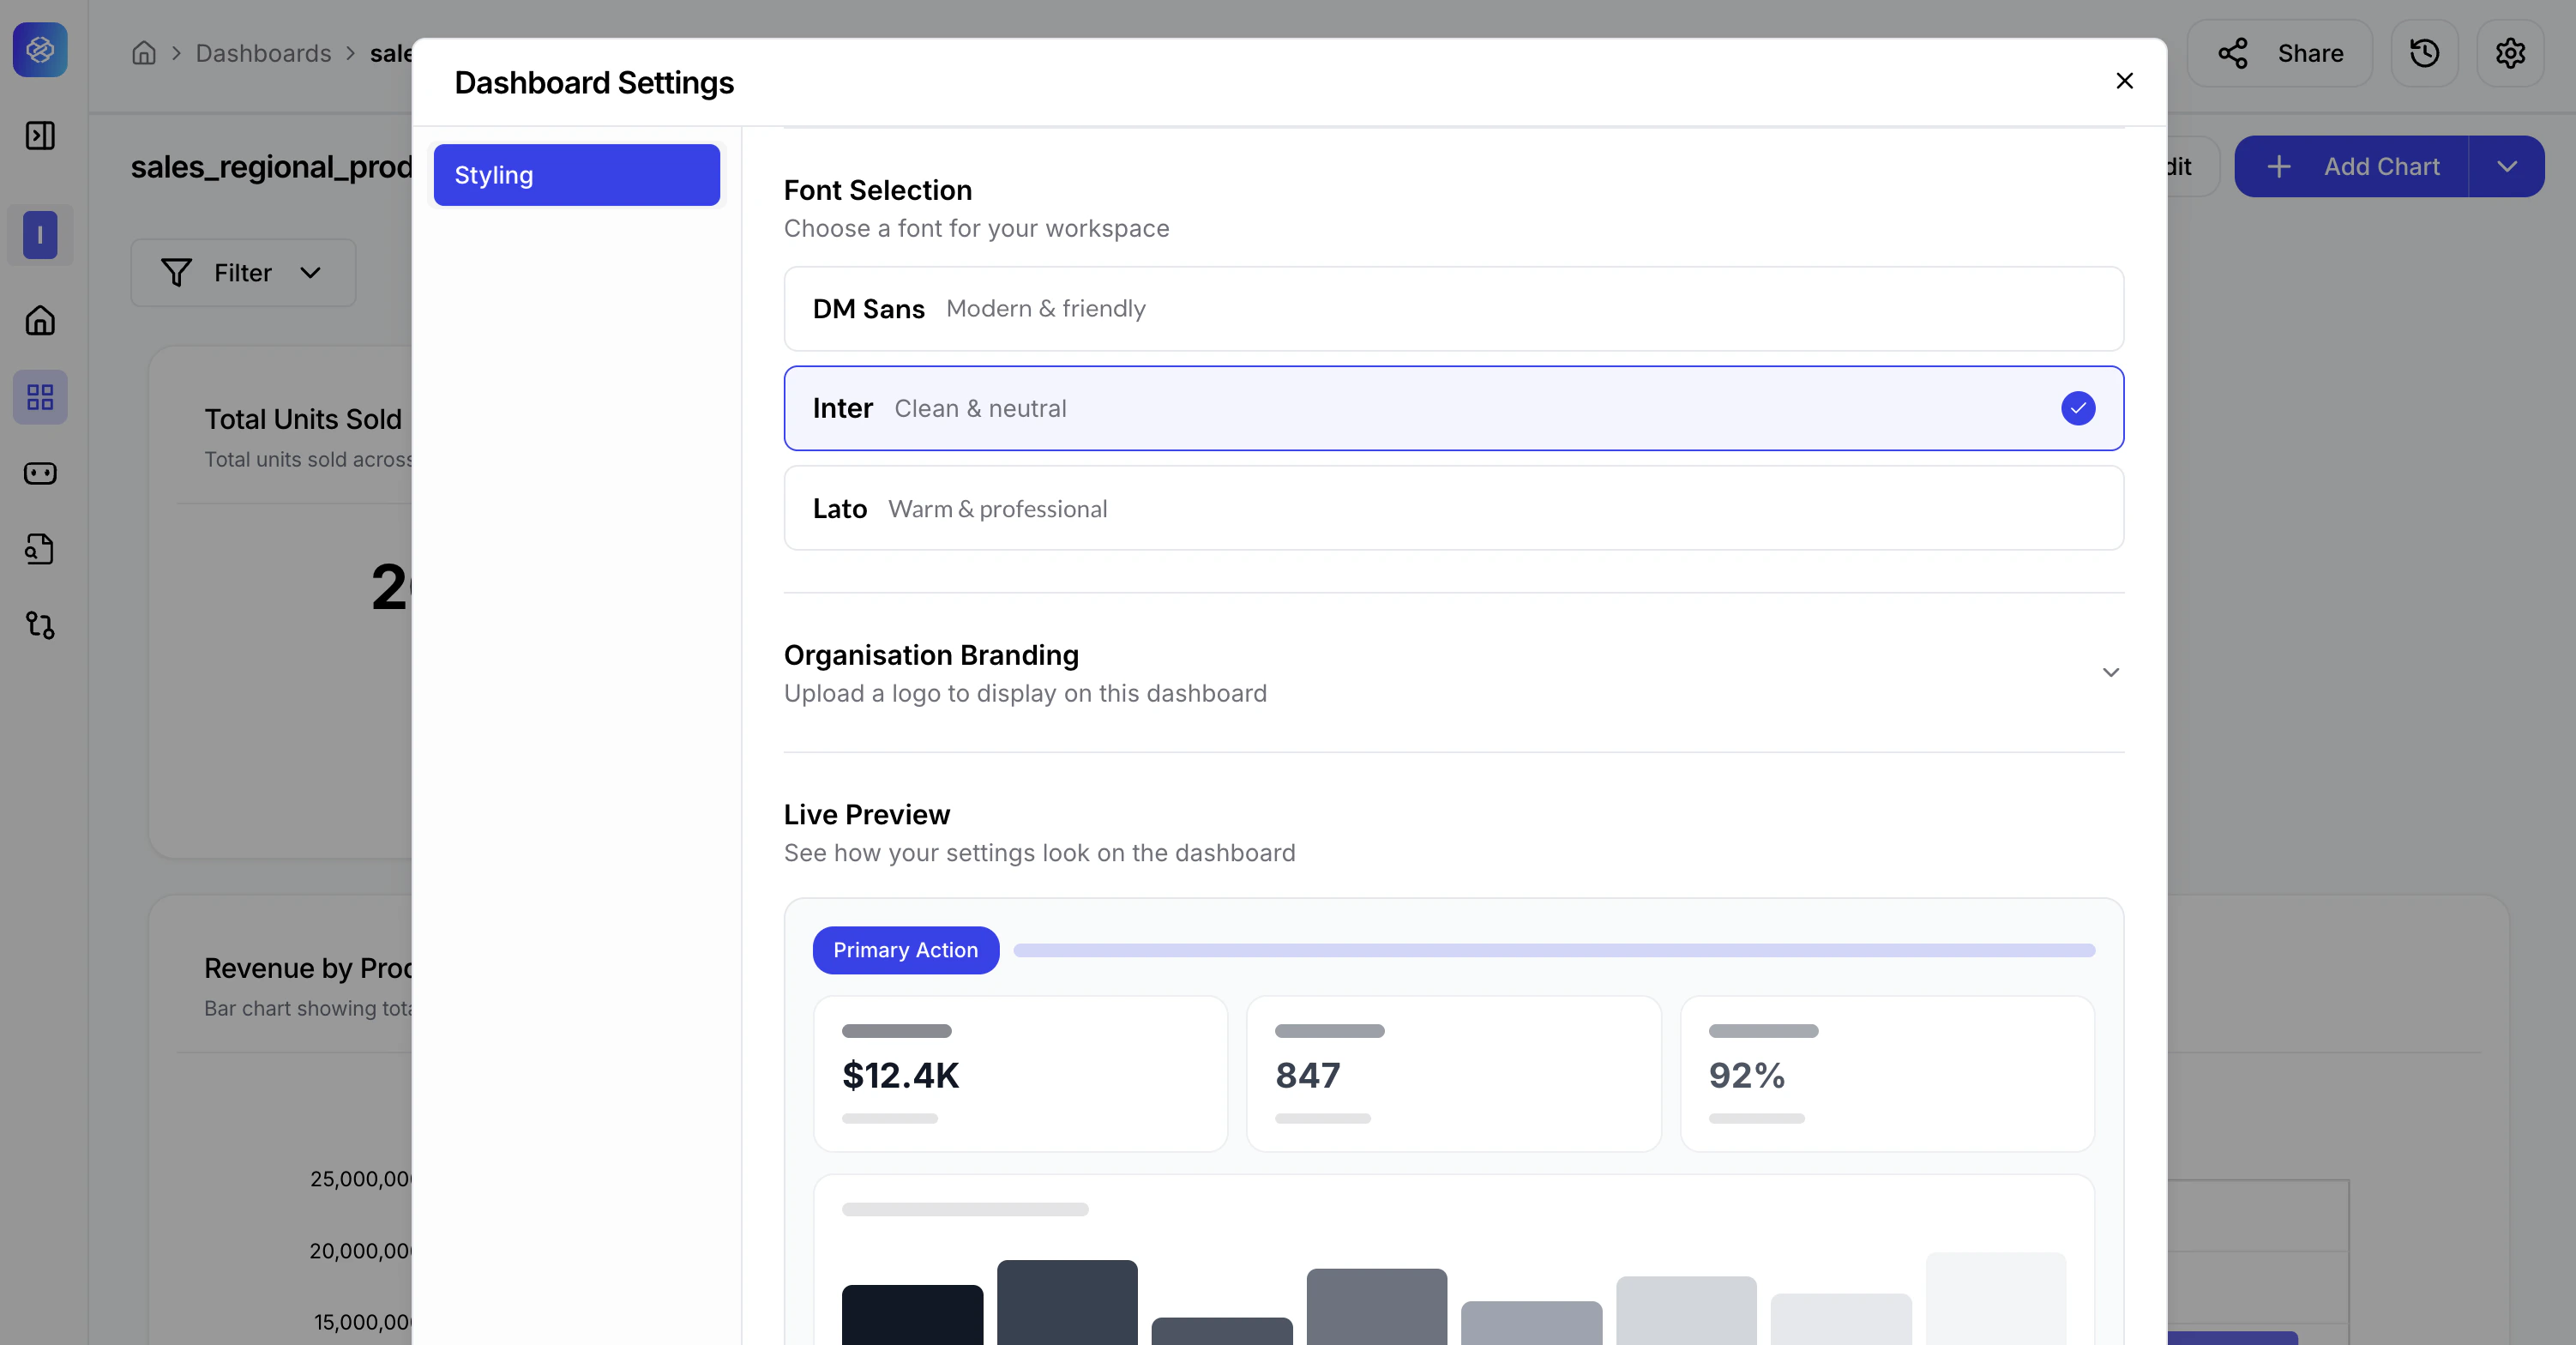The width and height of the screenshot is (2576, 1345).
Task: Click the home breadcrumb icon
Action: [144, 53]
